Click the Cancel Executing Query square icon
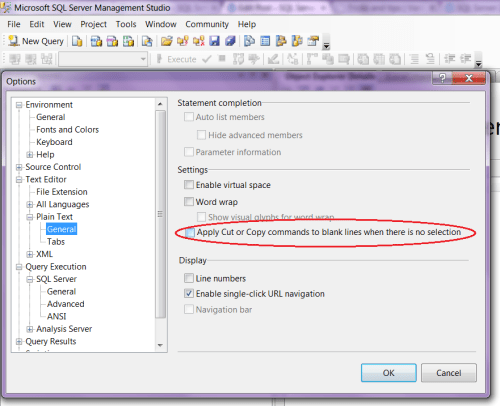The height and width of the screenshot is (406, 500). pyautogui.click(x=222, y=59)
